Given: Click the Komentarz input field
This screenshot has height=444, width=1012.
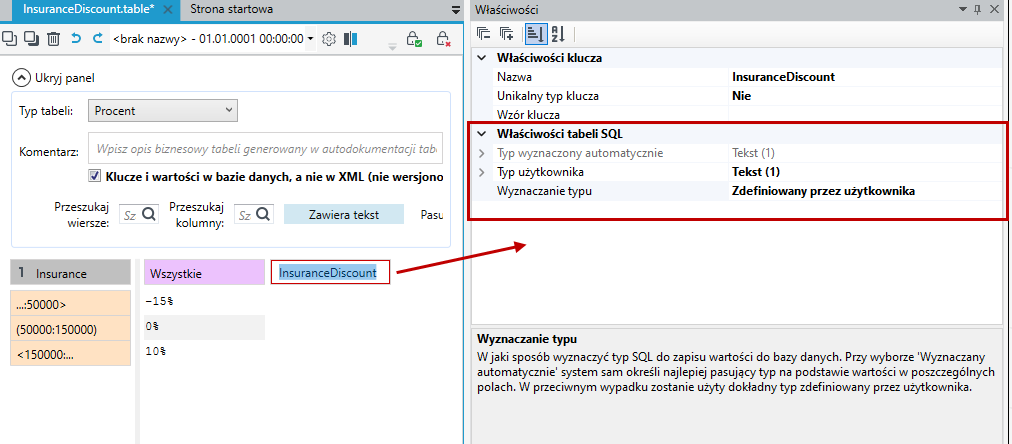Looking at the screenshot, I should click(265, 149).
